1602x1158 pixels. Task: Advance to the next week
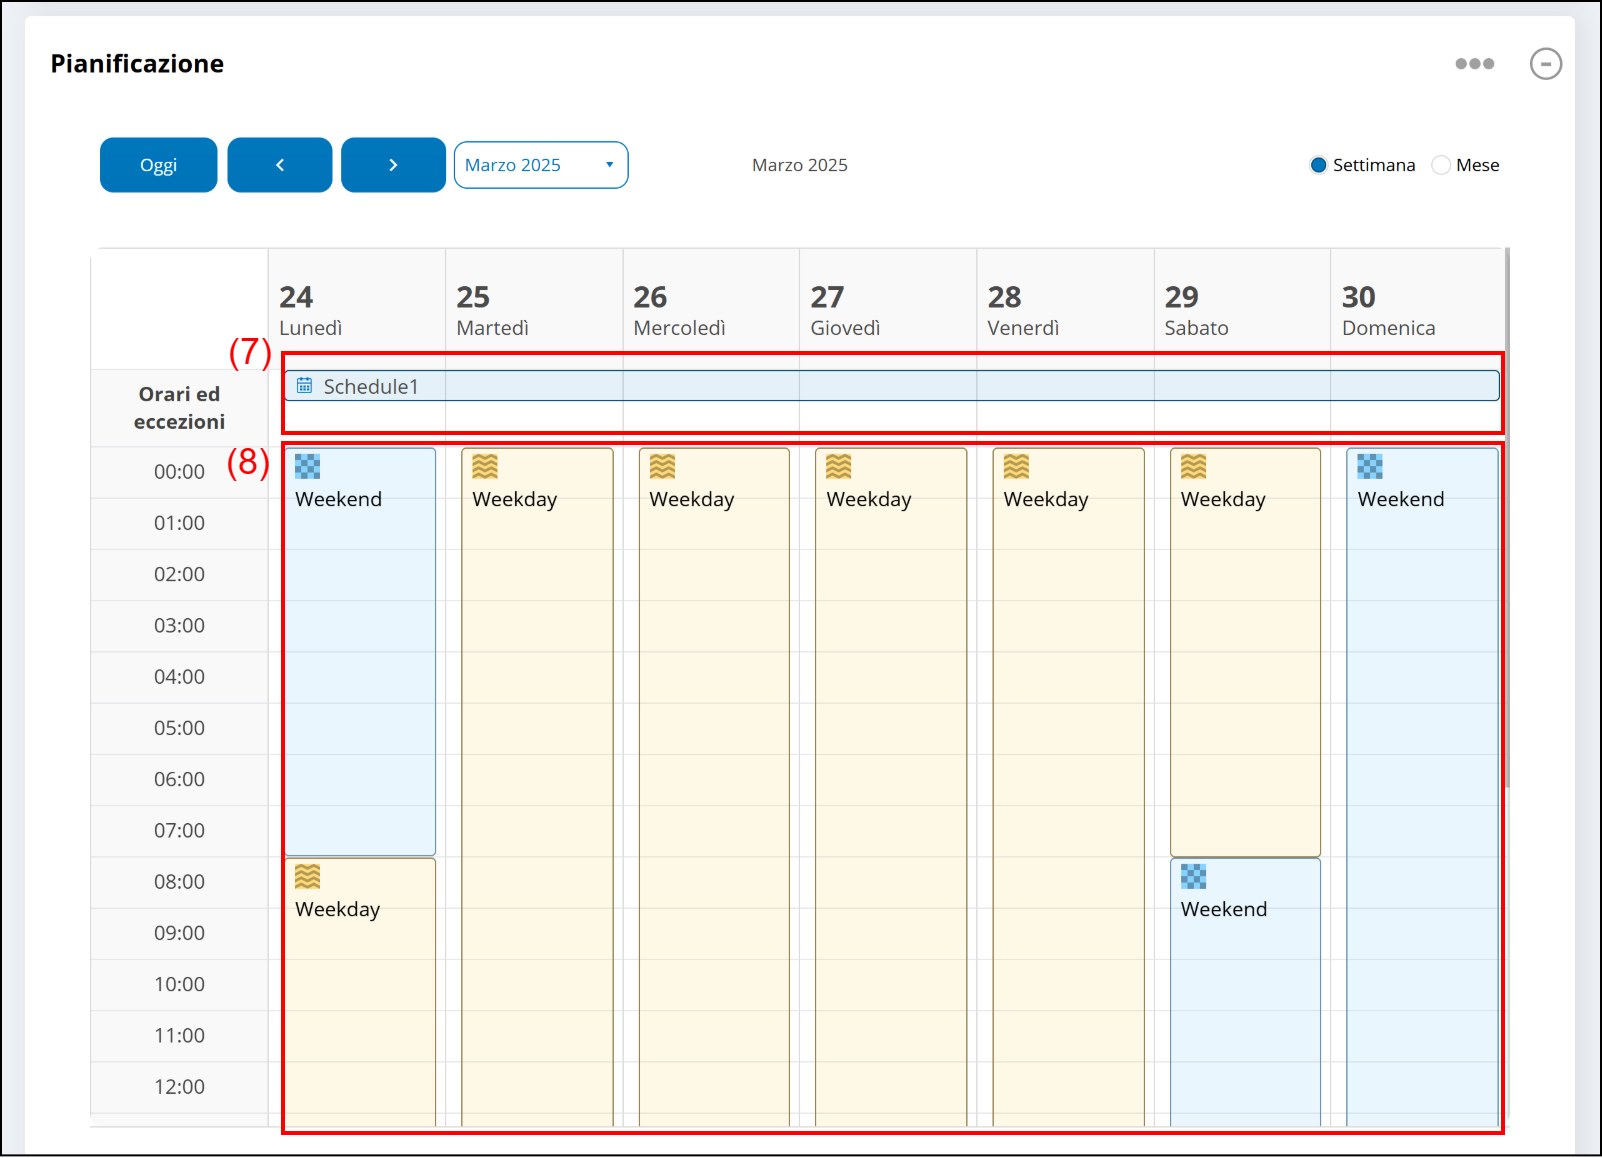click(393, 165)
